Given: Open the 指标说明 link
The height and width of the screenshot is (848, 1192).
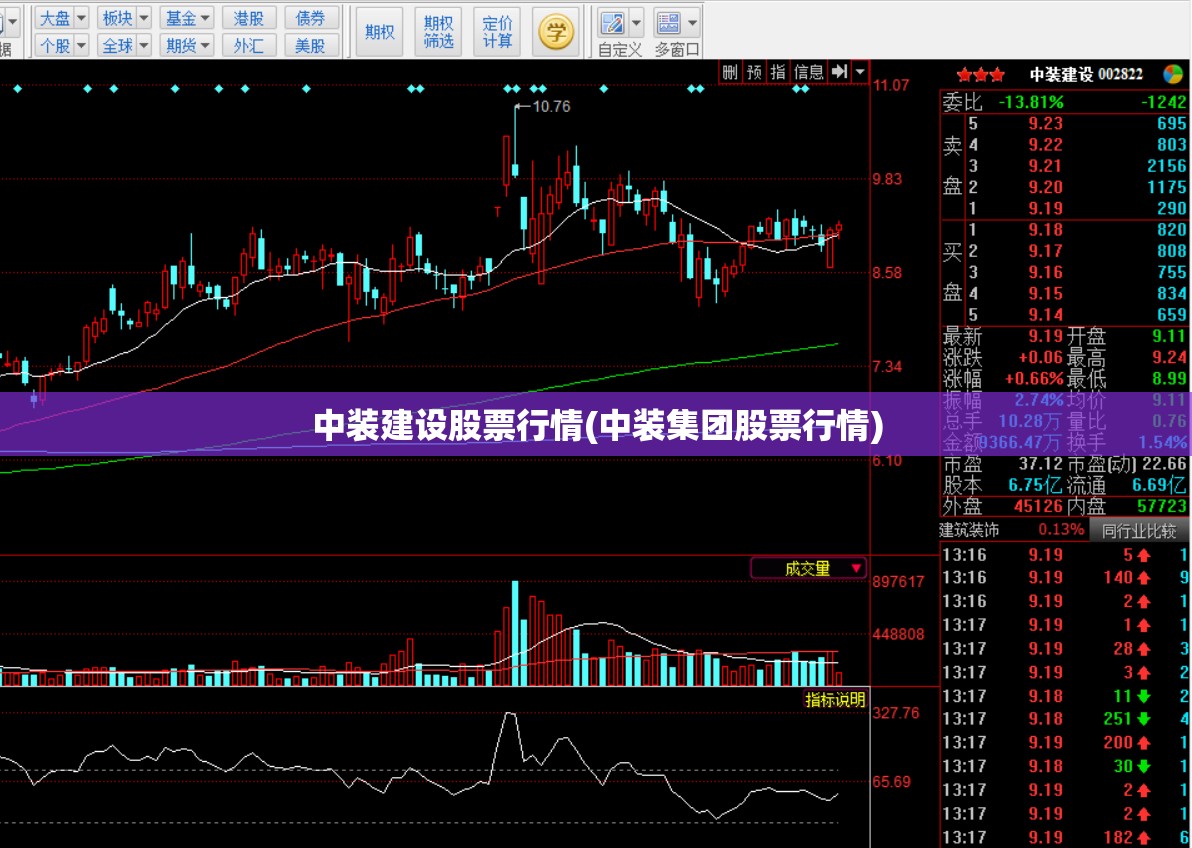Looking at the screenshot, I should pos(835,700).
